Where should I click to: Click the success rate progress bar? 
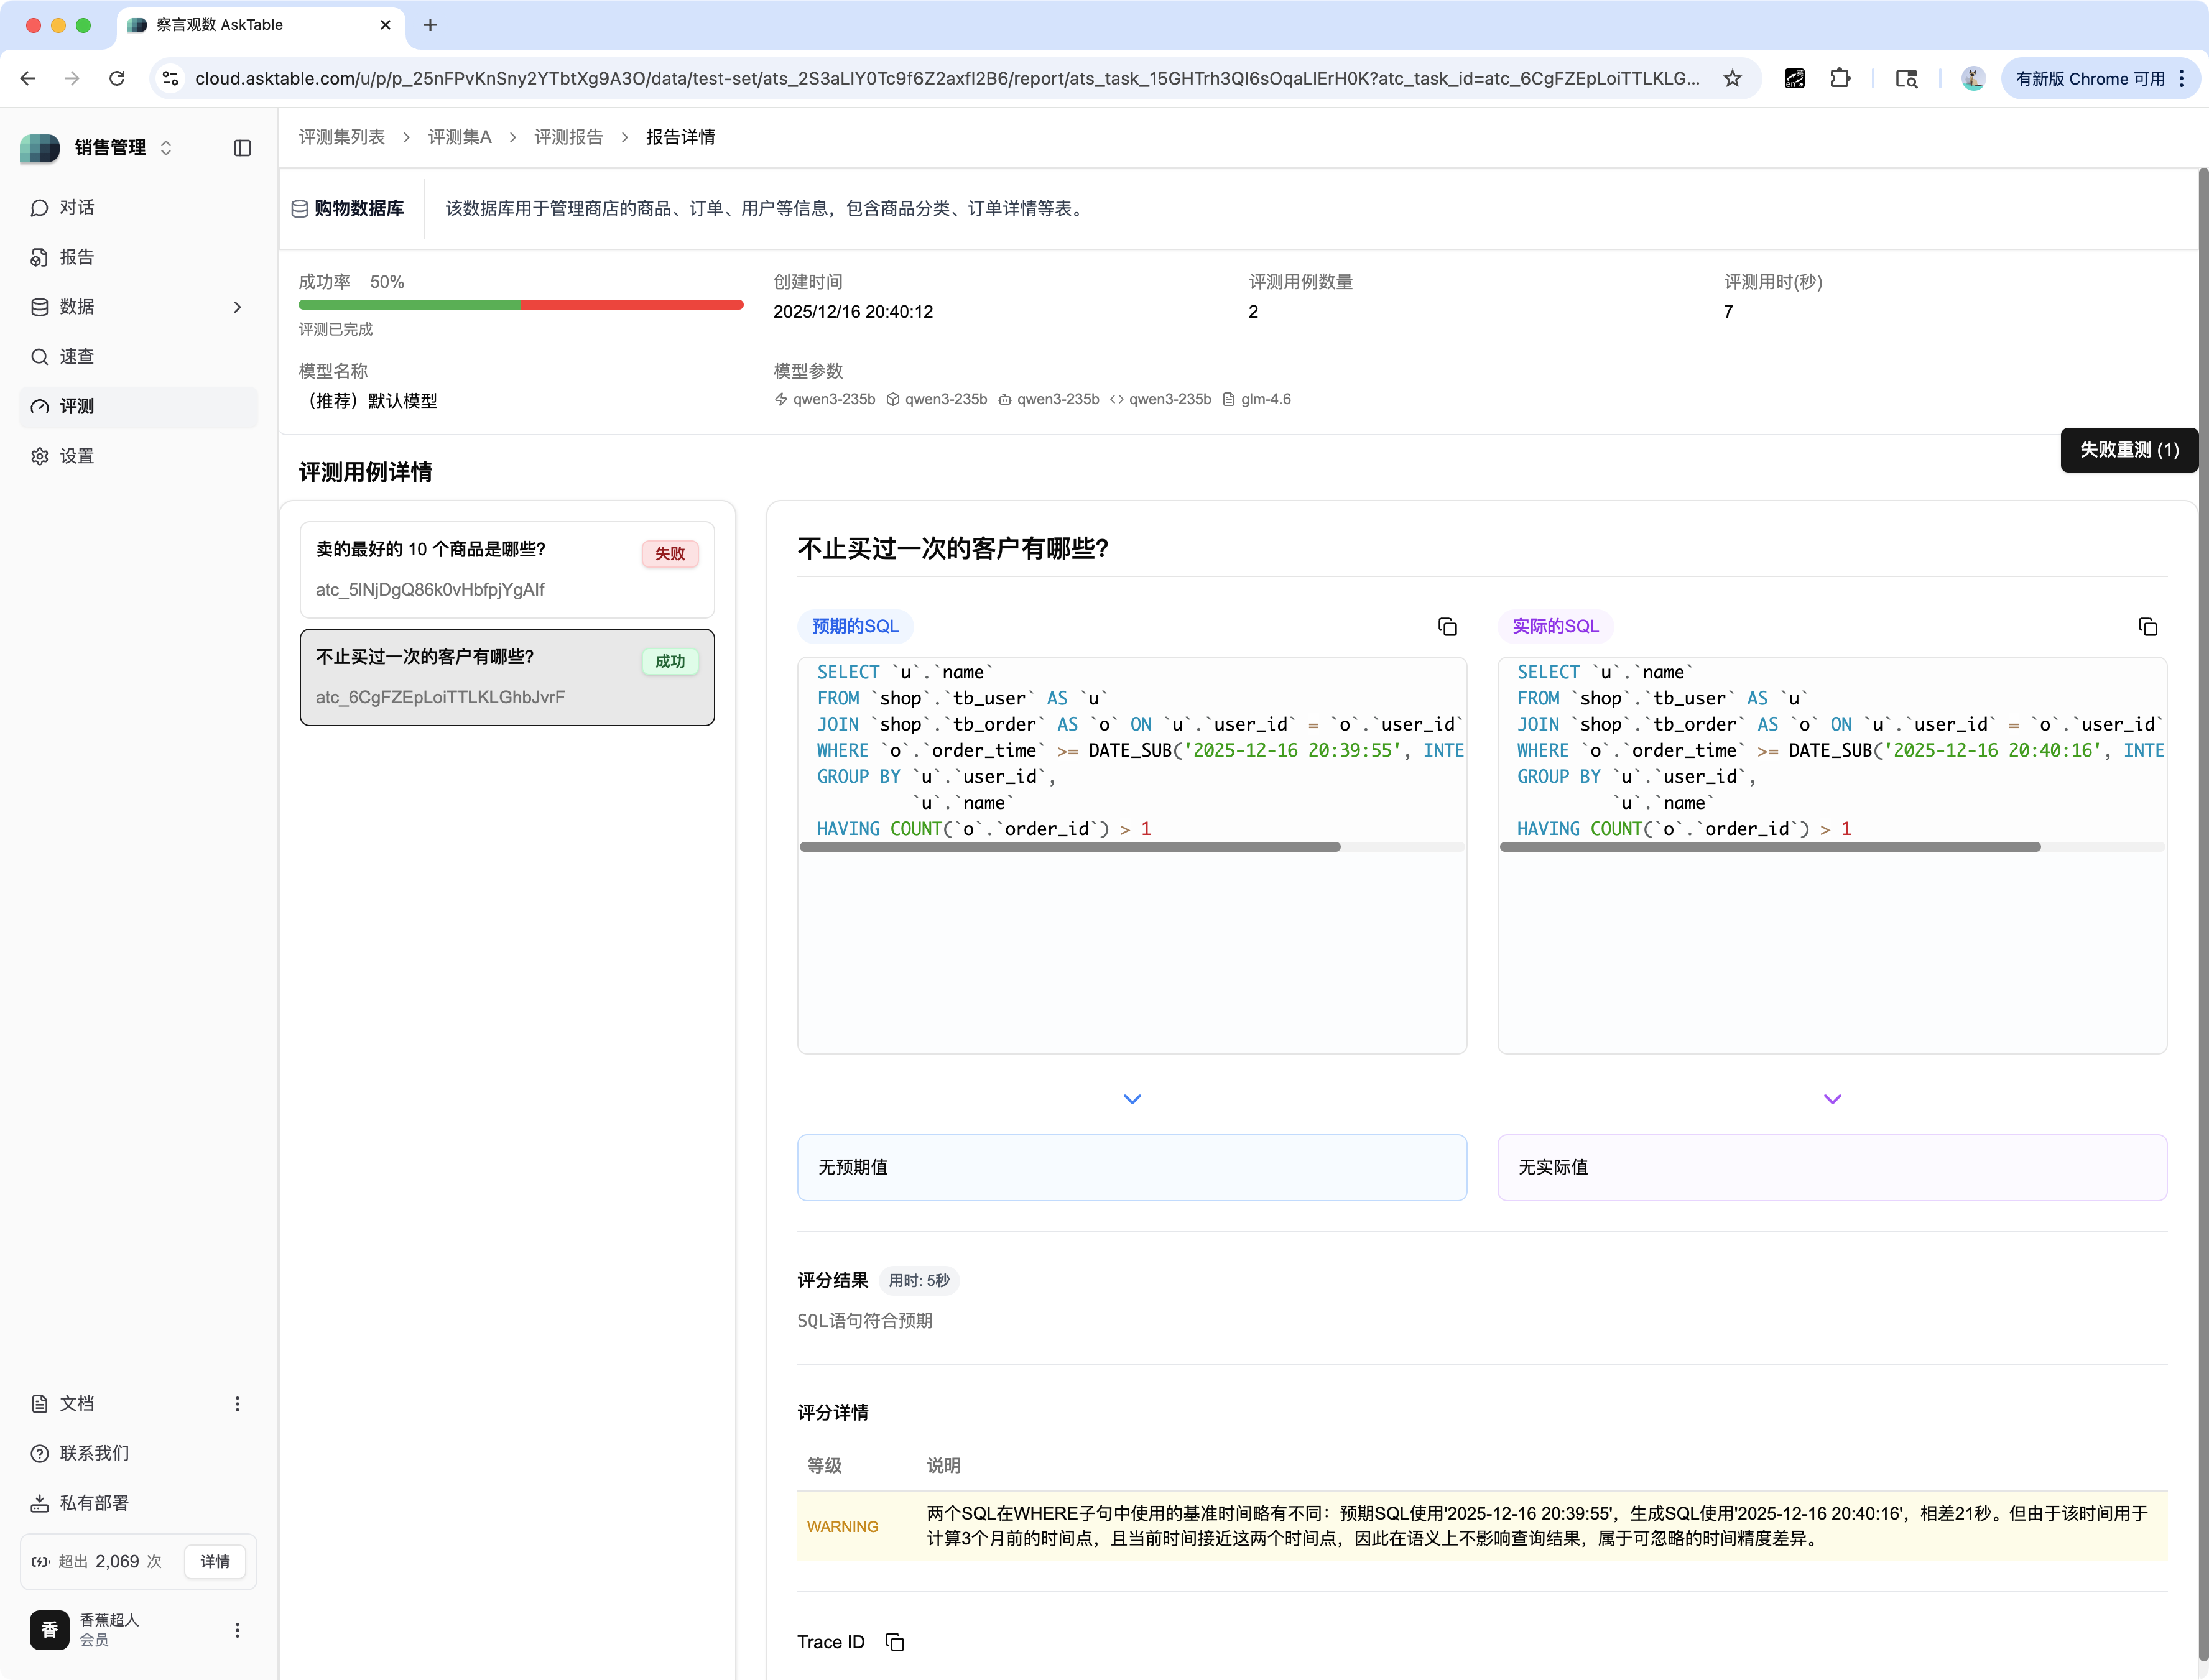(520, 305)
